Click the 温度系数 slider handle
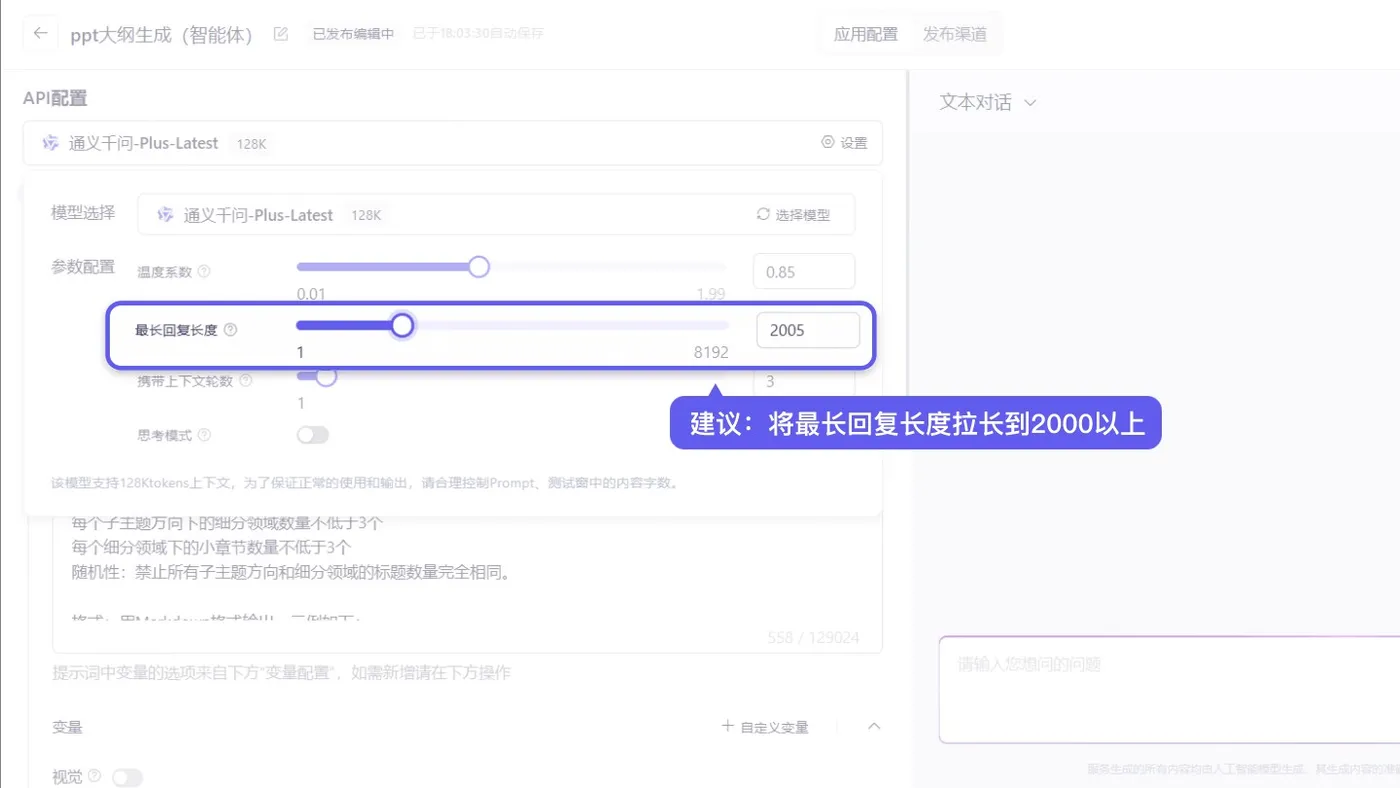1400x788 pixels. (x=479, y=267)
